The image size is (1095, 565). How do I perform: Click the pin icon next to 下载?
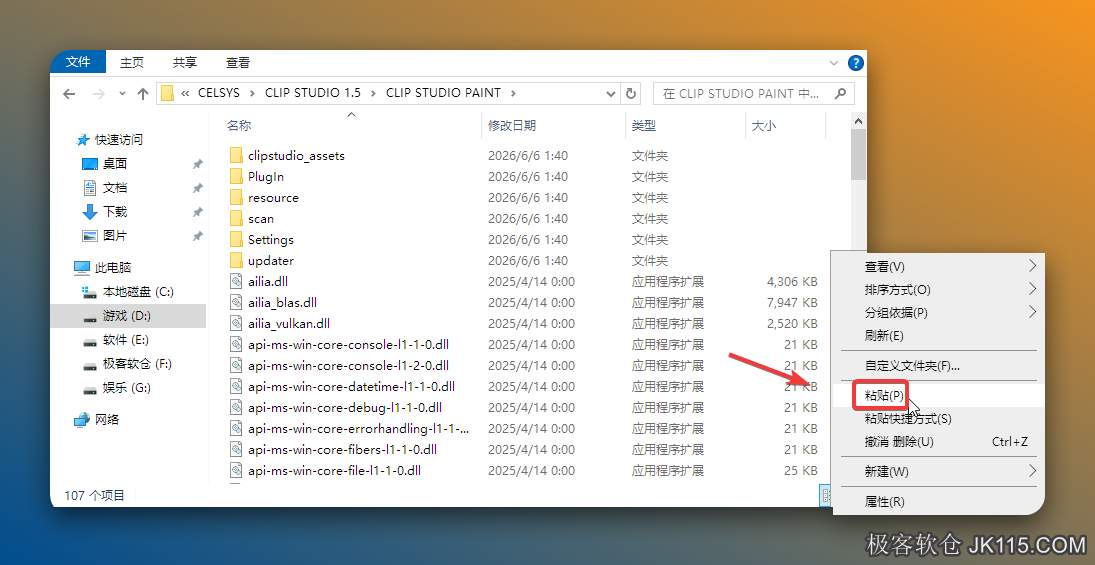pyautogui.click(x=198, y=212)
